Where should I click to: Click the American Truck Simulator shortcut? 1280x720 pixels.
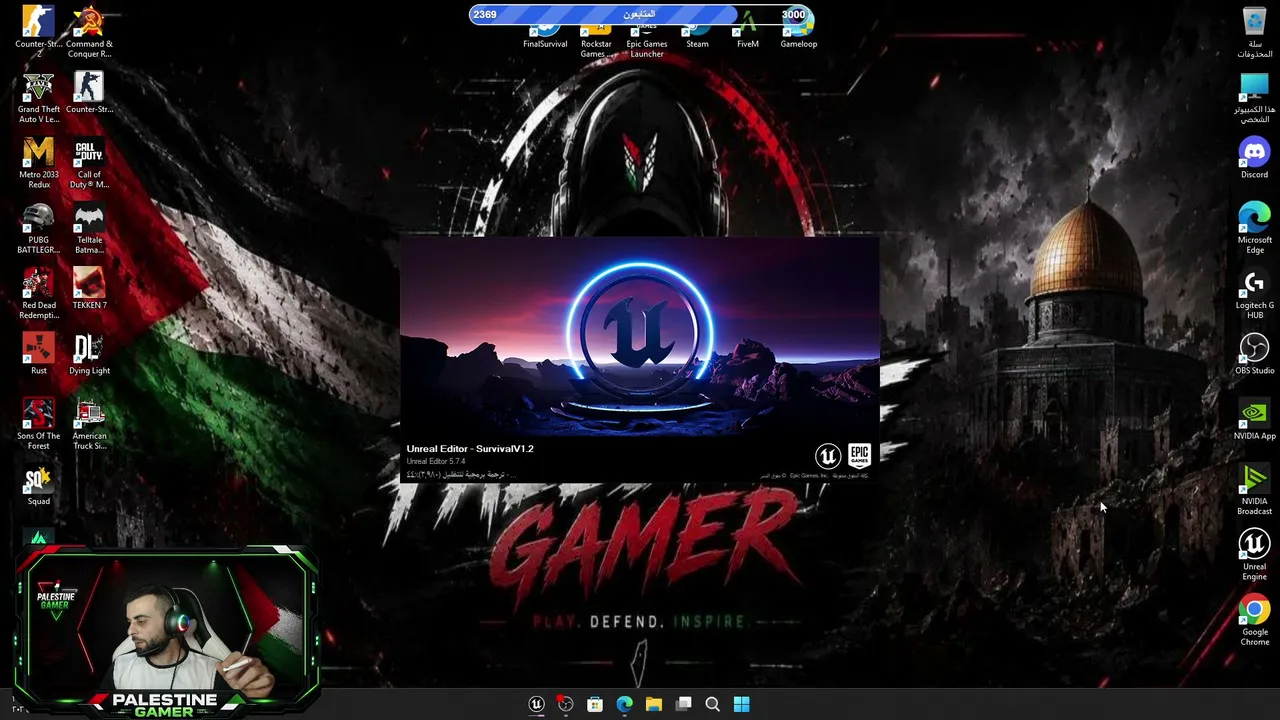coord(89,424)
